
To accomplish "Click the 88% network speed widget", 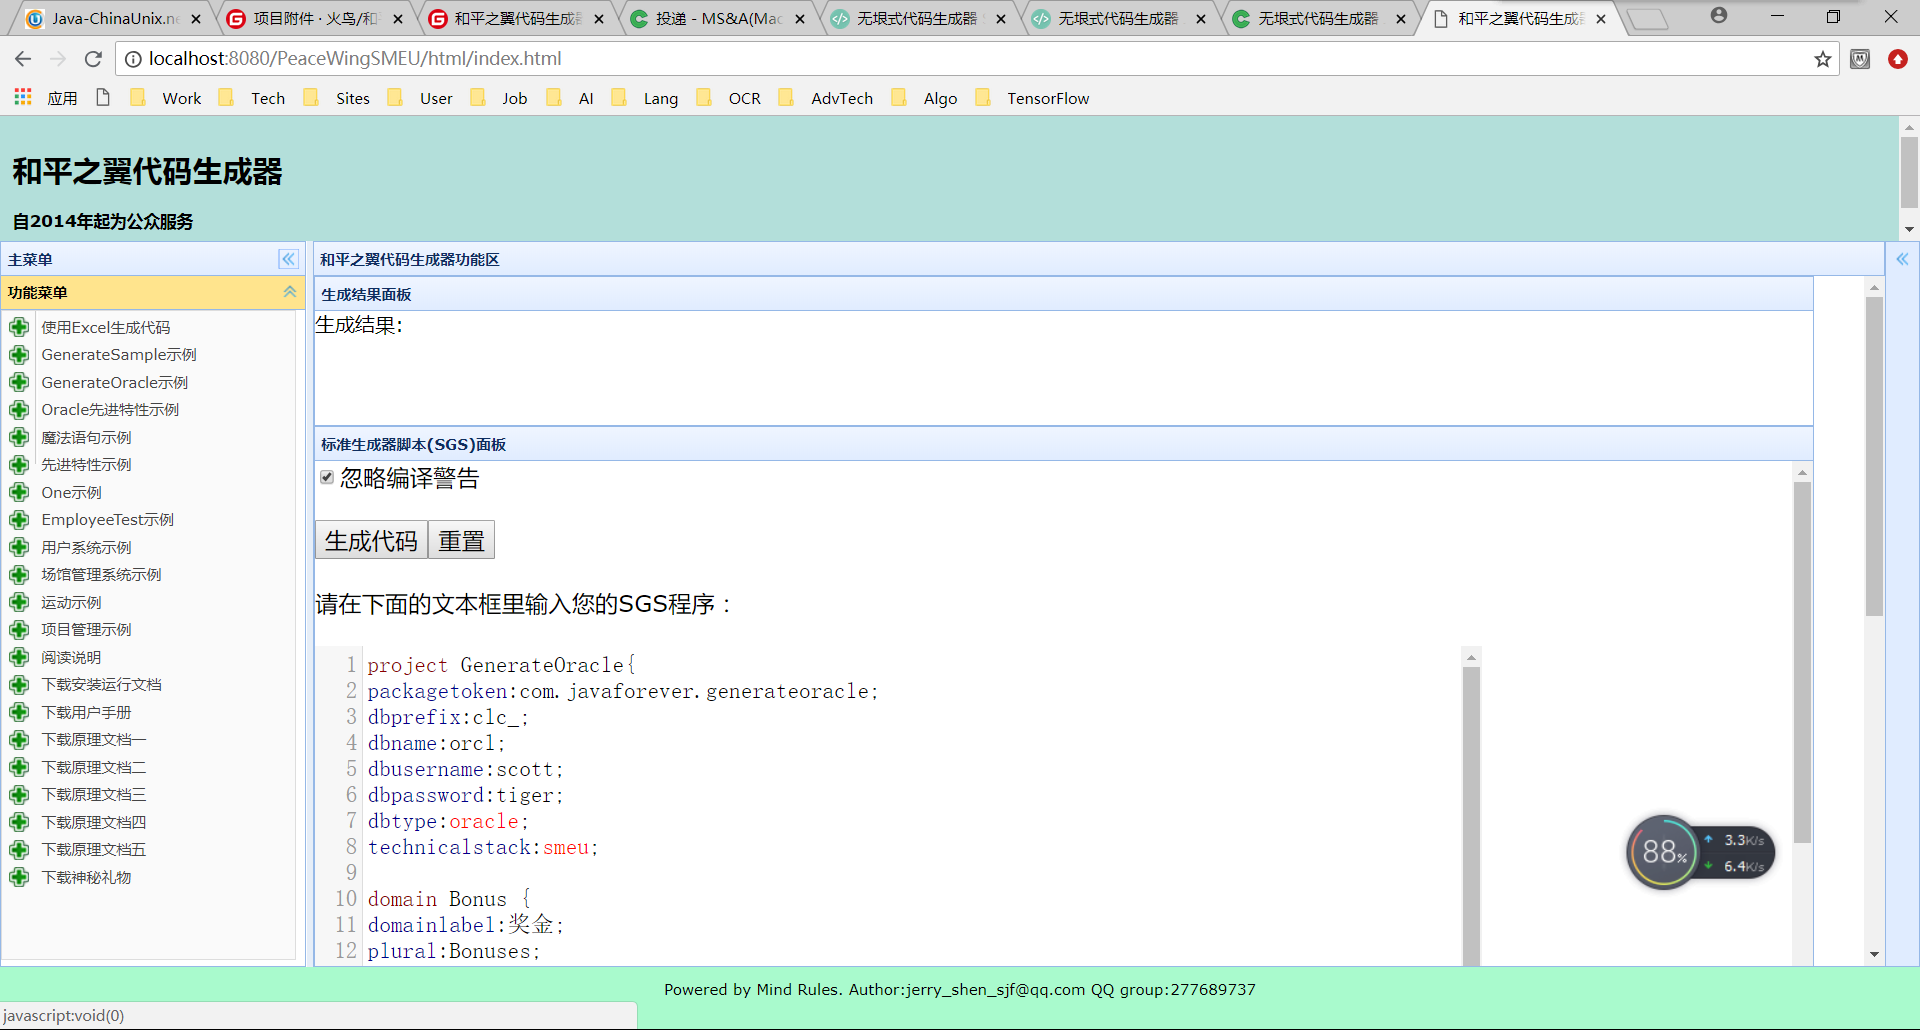I will tap(1701, 852).
